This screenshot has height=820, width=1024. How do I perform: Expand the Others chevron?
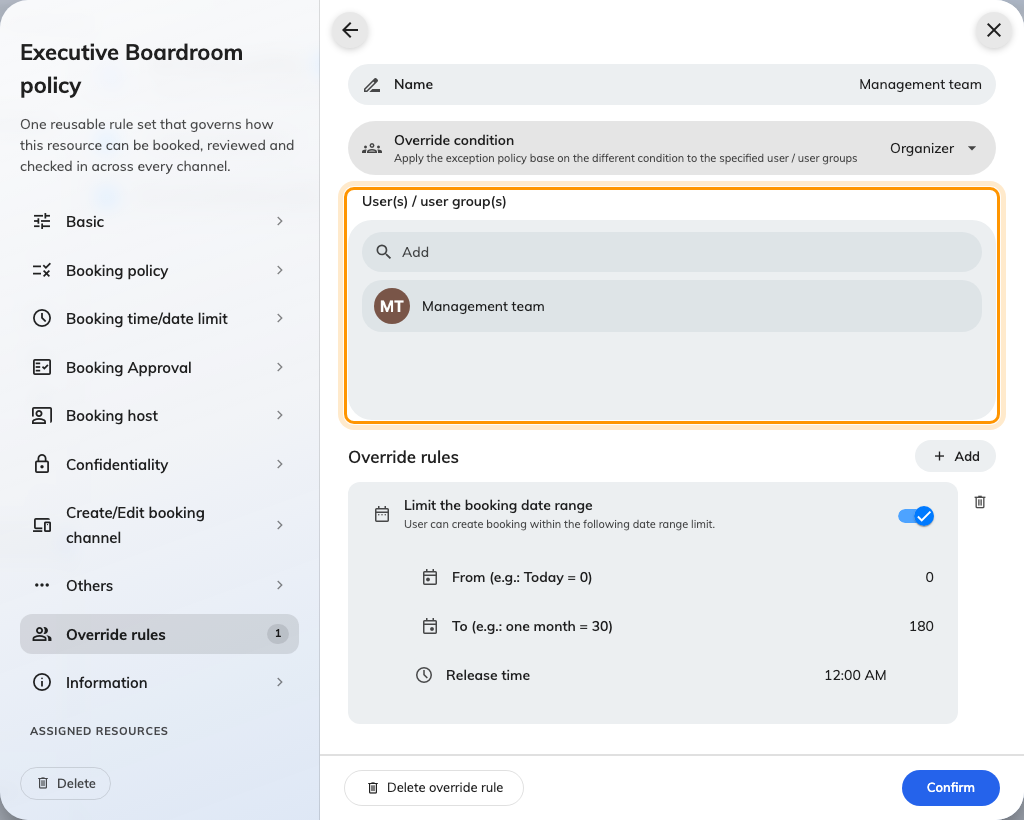point(280,585)
